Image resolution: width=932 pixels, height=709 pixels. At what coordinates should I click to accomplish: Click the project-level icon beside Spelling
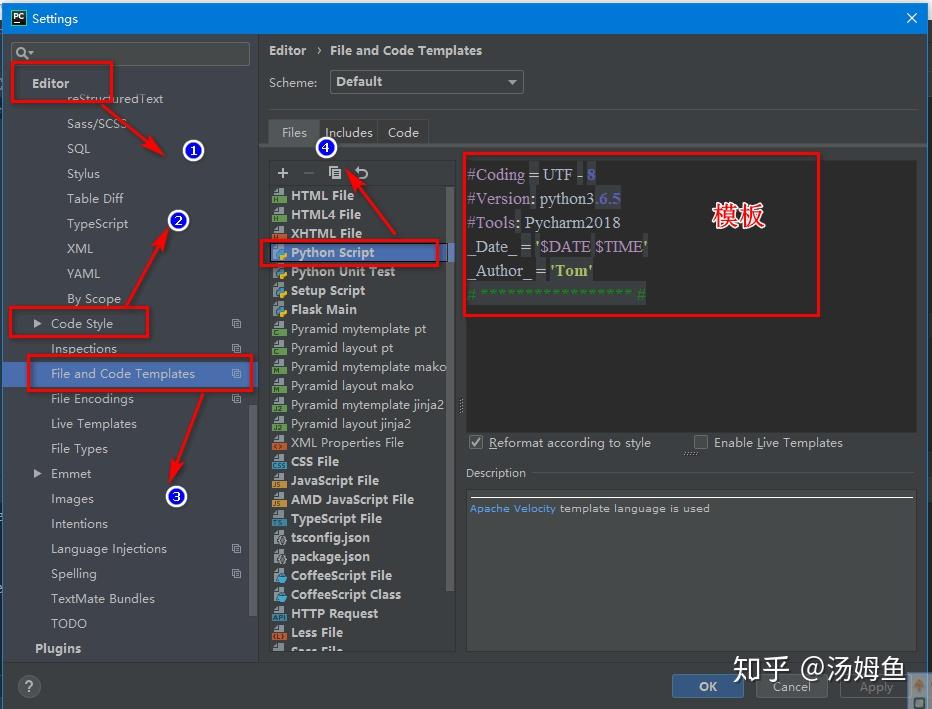tap(236, 573)
